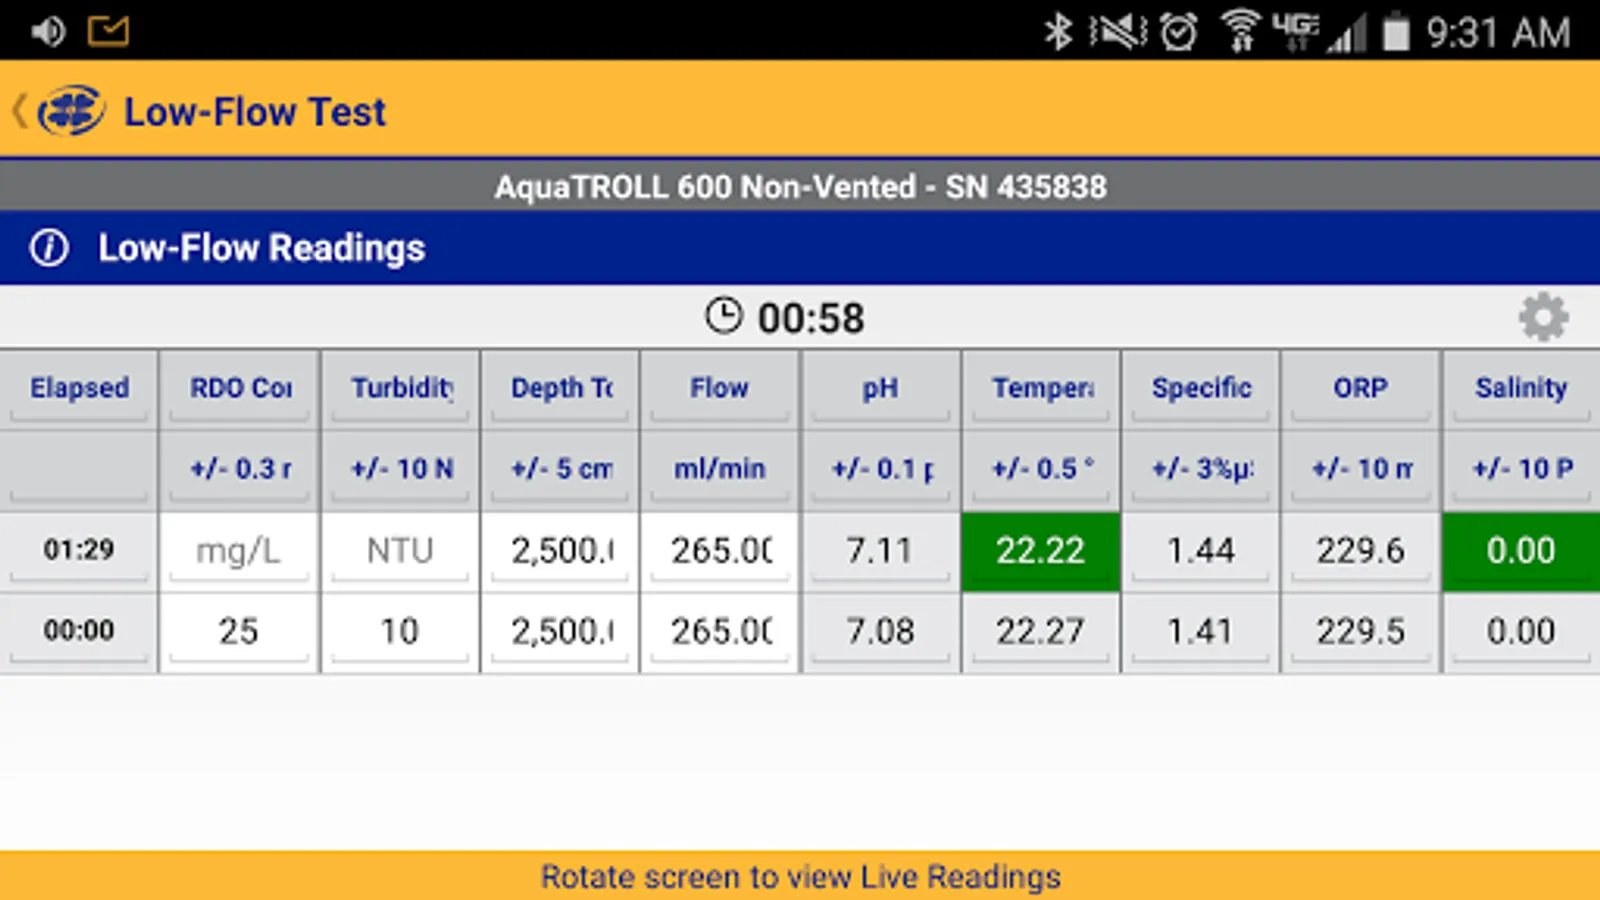
Task: Tap the battery status icon
Action: coord(1396,32)
